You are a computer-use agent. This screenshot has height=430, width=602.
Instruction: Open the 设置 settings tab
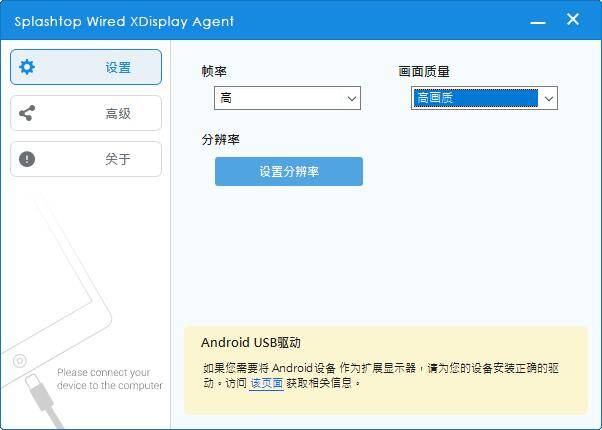(x=86, y=67)
